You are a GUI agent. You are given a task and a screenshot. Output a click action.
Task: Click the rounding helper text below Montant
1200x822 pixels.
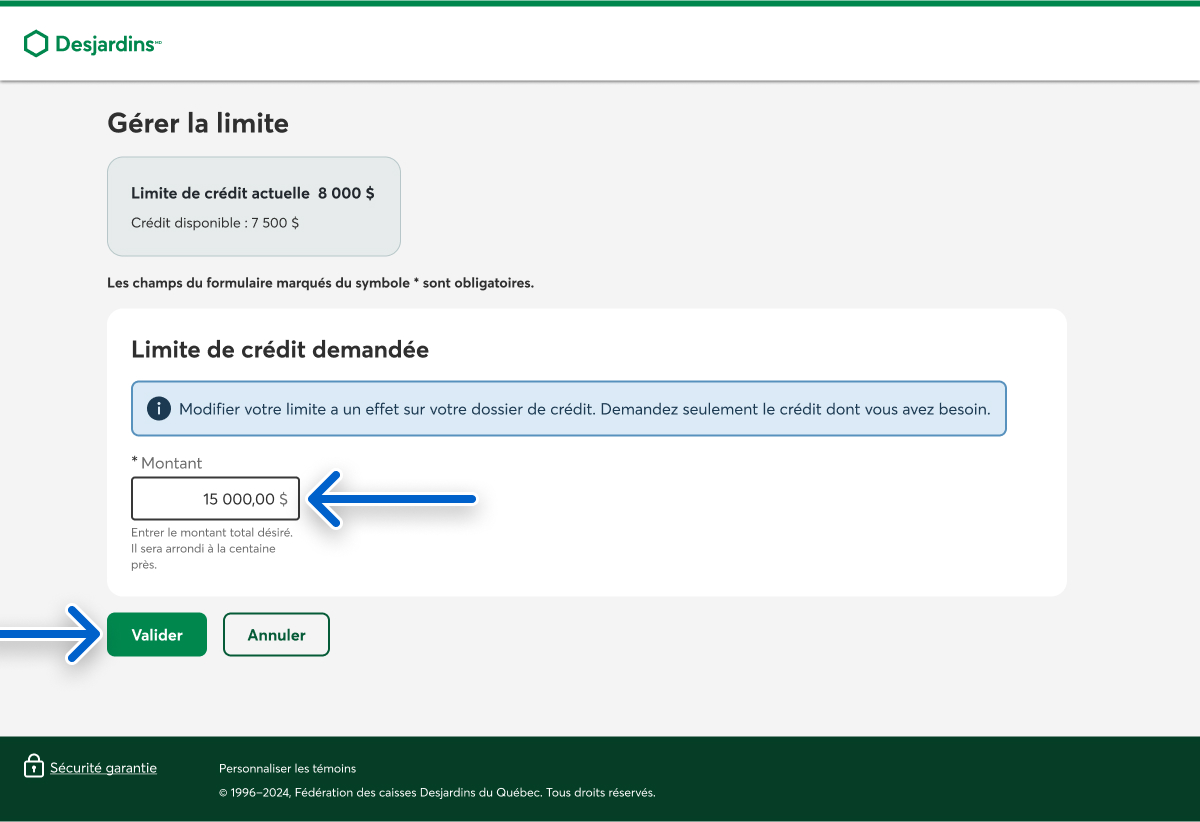[211, 548]
